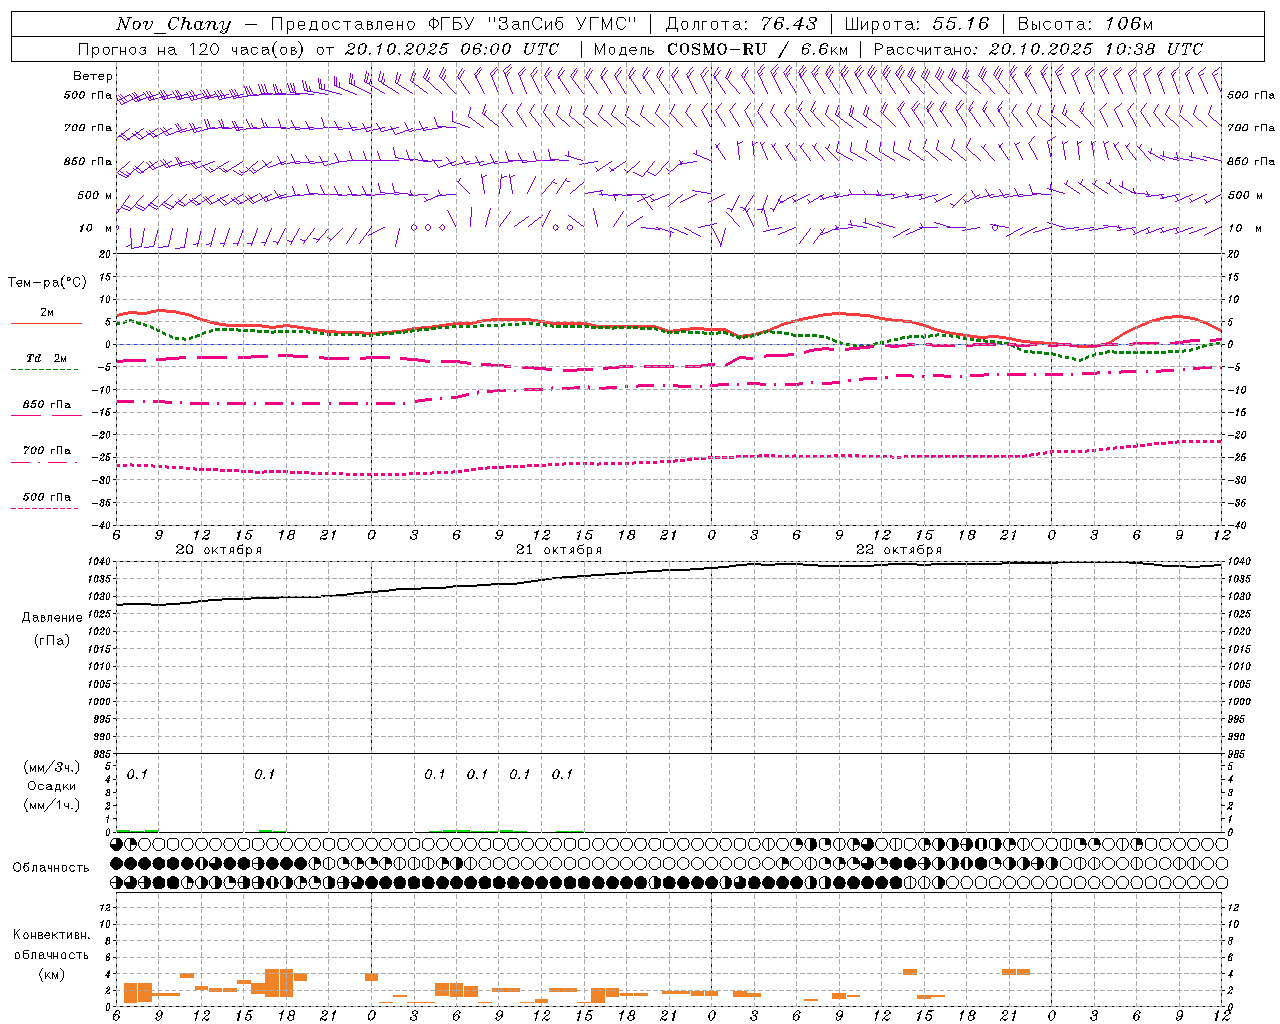The image size is (1280, 1024).
Task: Click the Td 2м dew point legend label
Action: coord(46,358)
